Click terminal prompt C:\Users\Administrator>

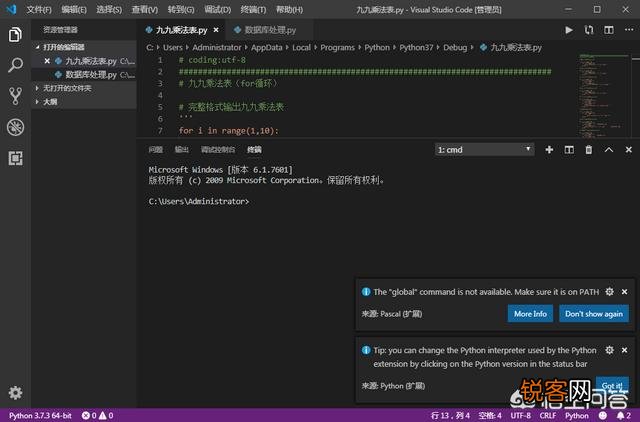tap(198, 202)
